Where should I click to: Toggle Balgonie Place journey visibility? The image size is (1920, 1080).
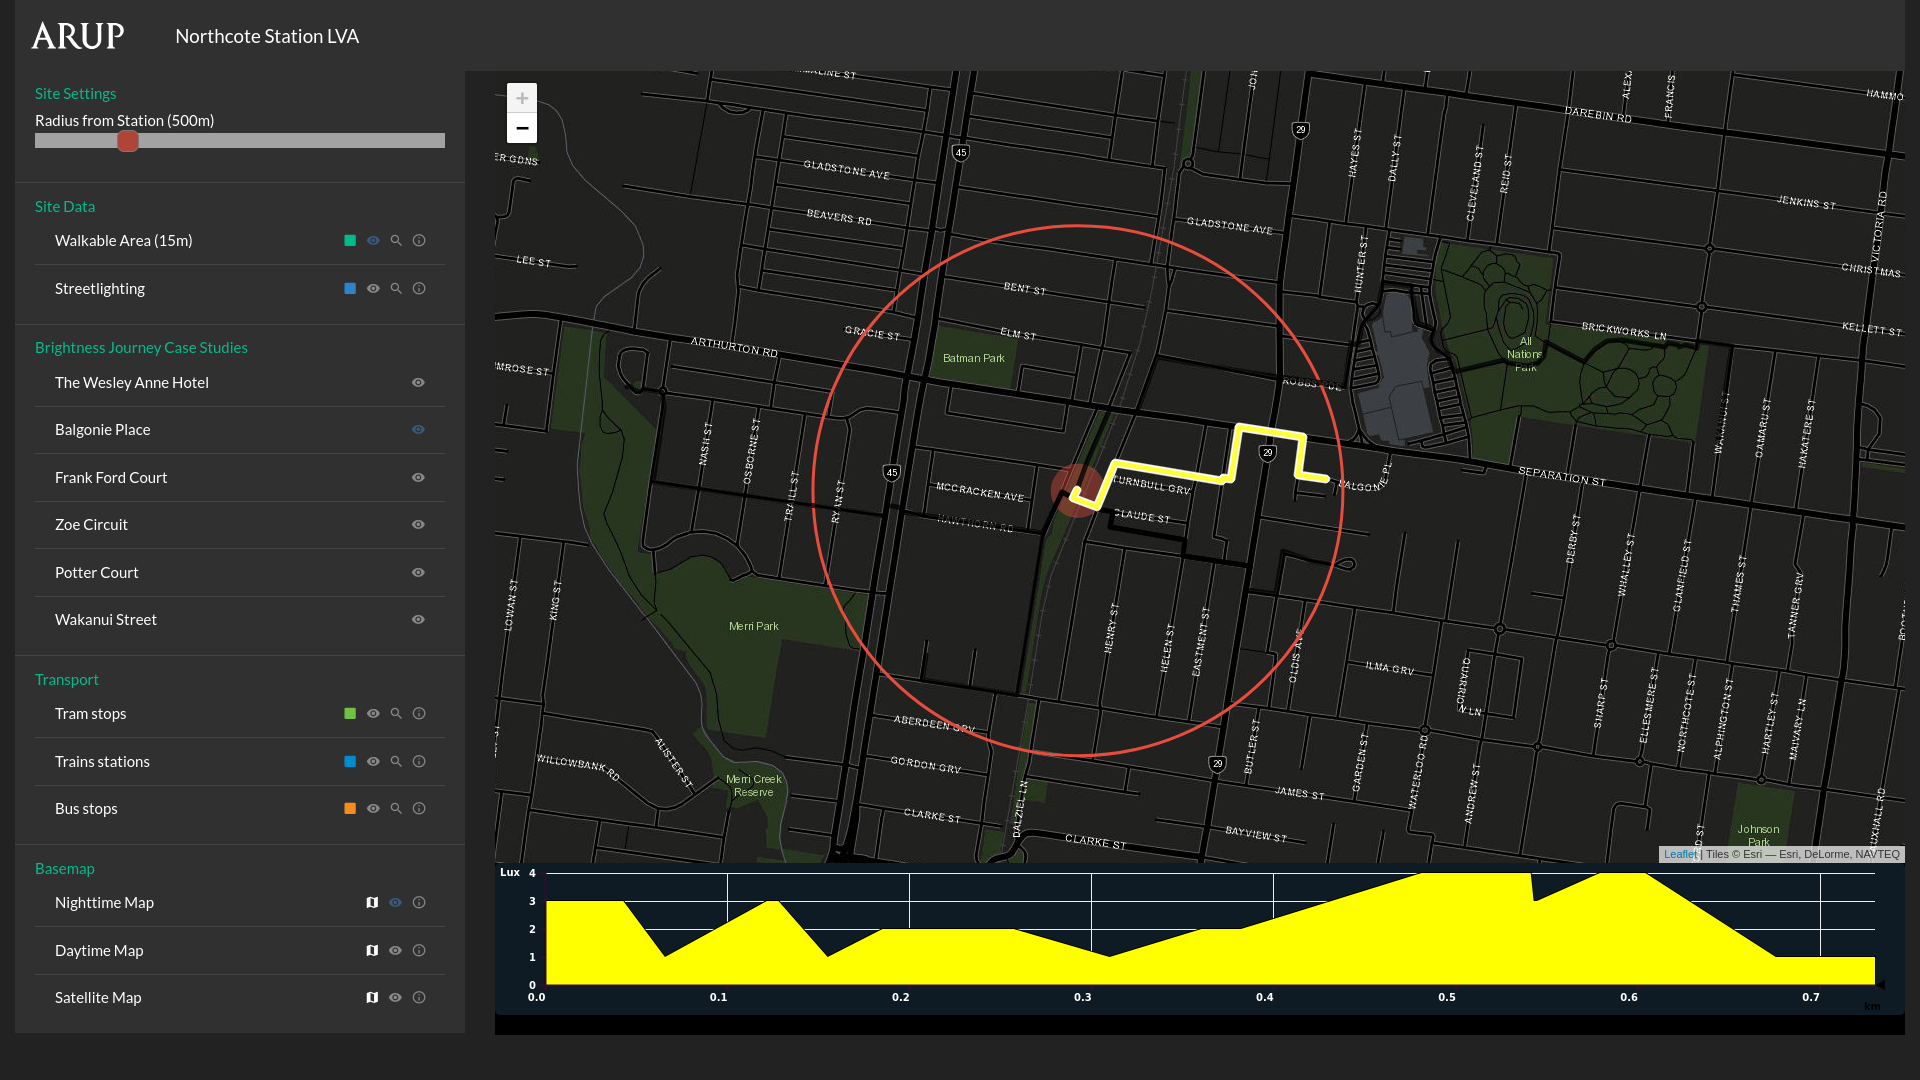point(418,430)
